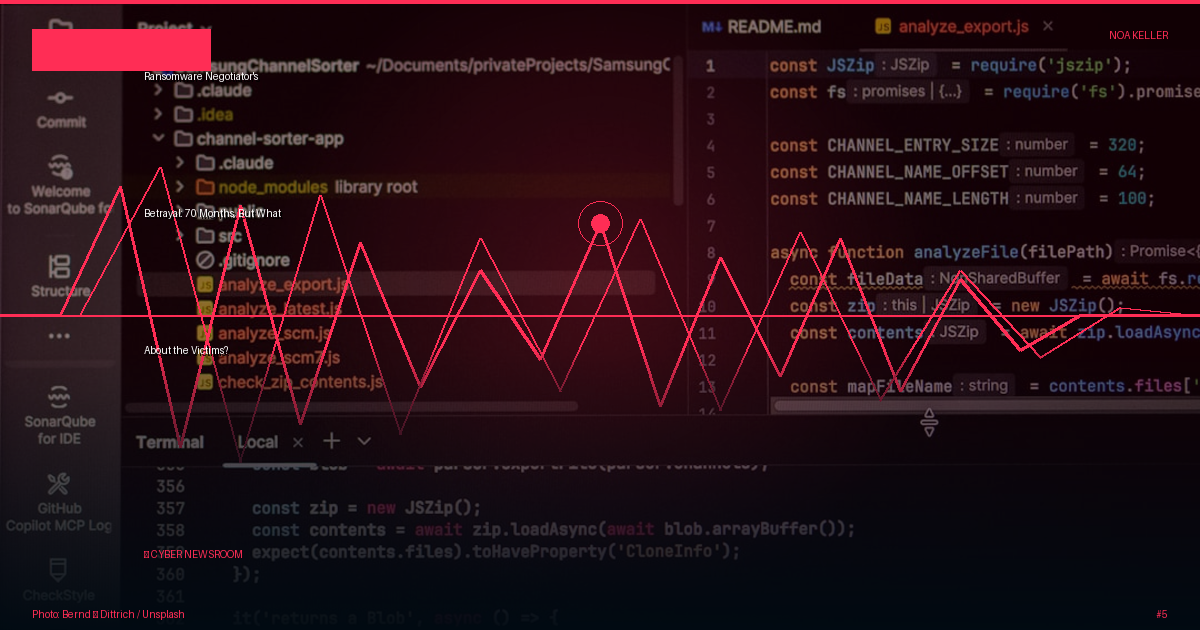Open analyze_export.js in the project tree
Viewport: 1200px width, 630px height.
[x=273, y=285]
